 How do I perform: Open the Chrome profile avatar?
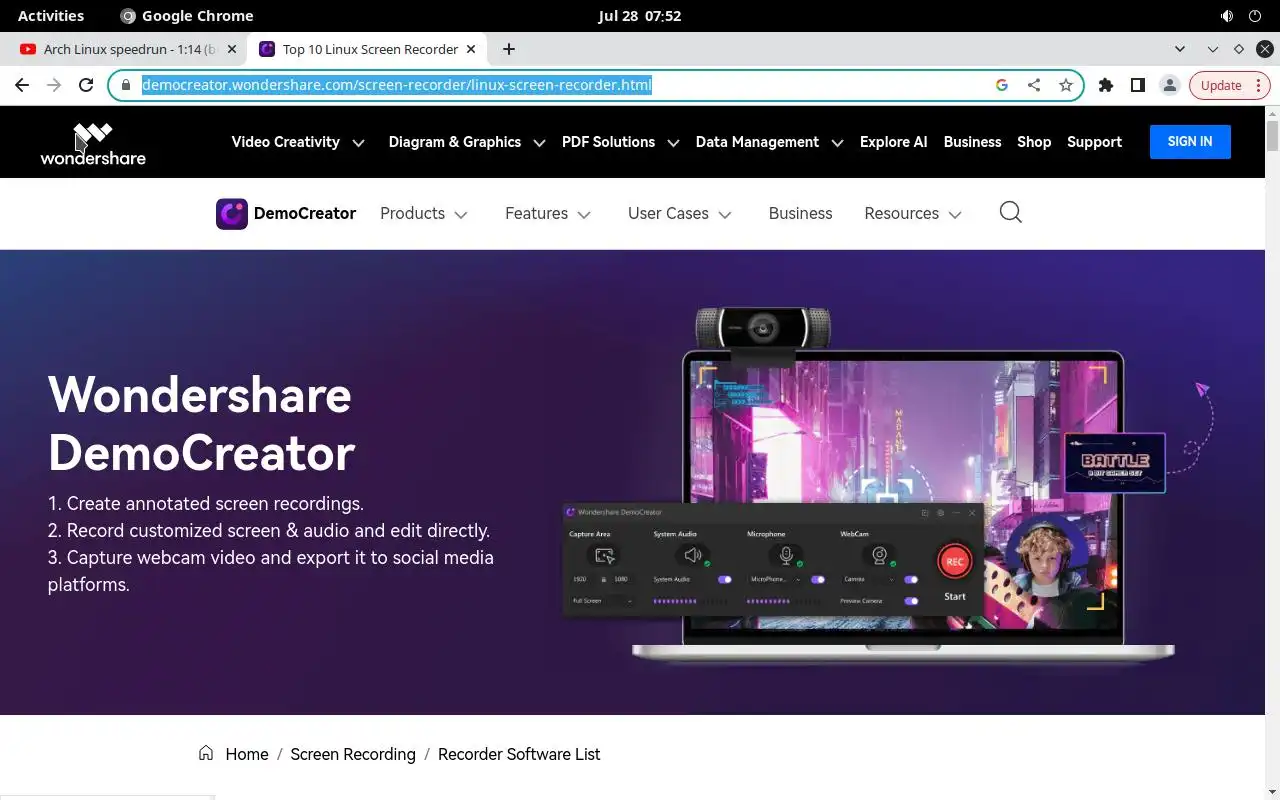tap(1169, 85)
